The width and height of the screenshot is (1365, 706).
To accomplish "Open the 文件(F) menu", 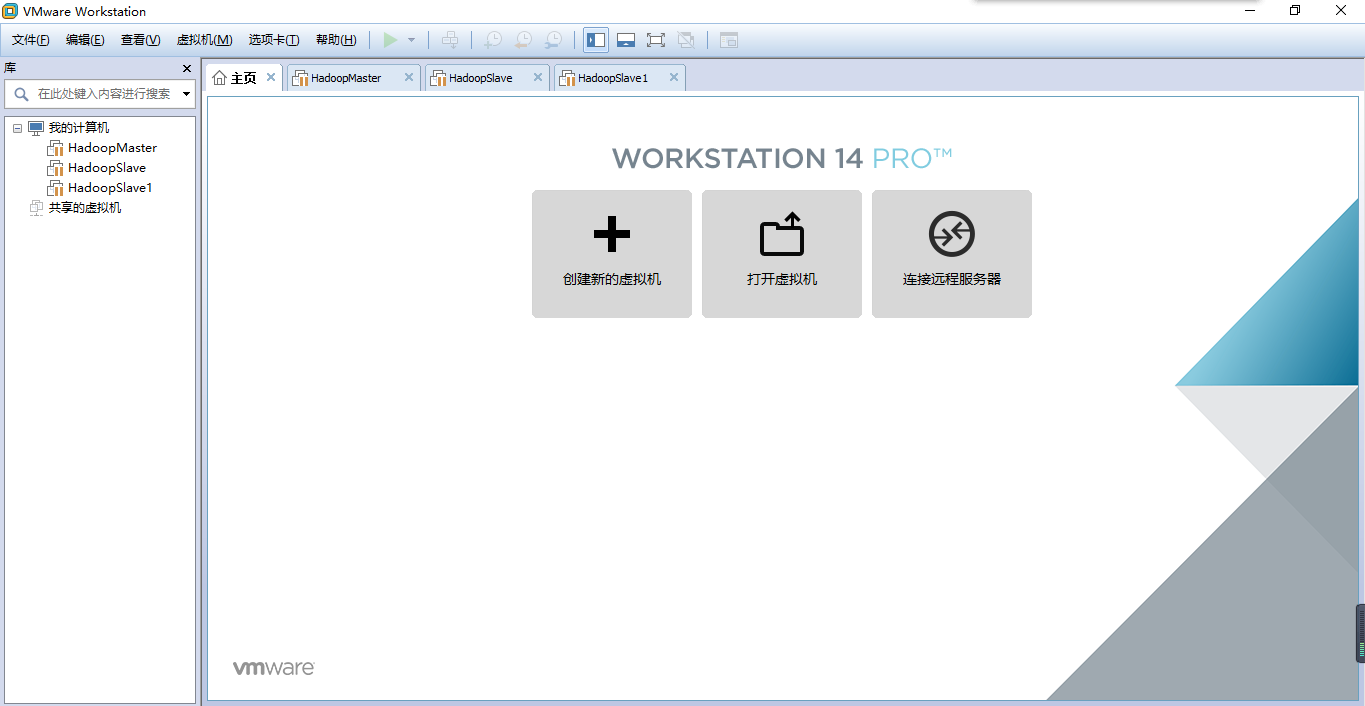I will pos(31,40).
